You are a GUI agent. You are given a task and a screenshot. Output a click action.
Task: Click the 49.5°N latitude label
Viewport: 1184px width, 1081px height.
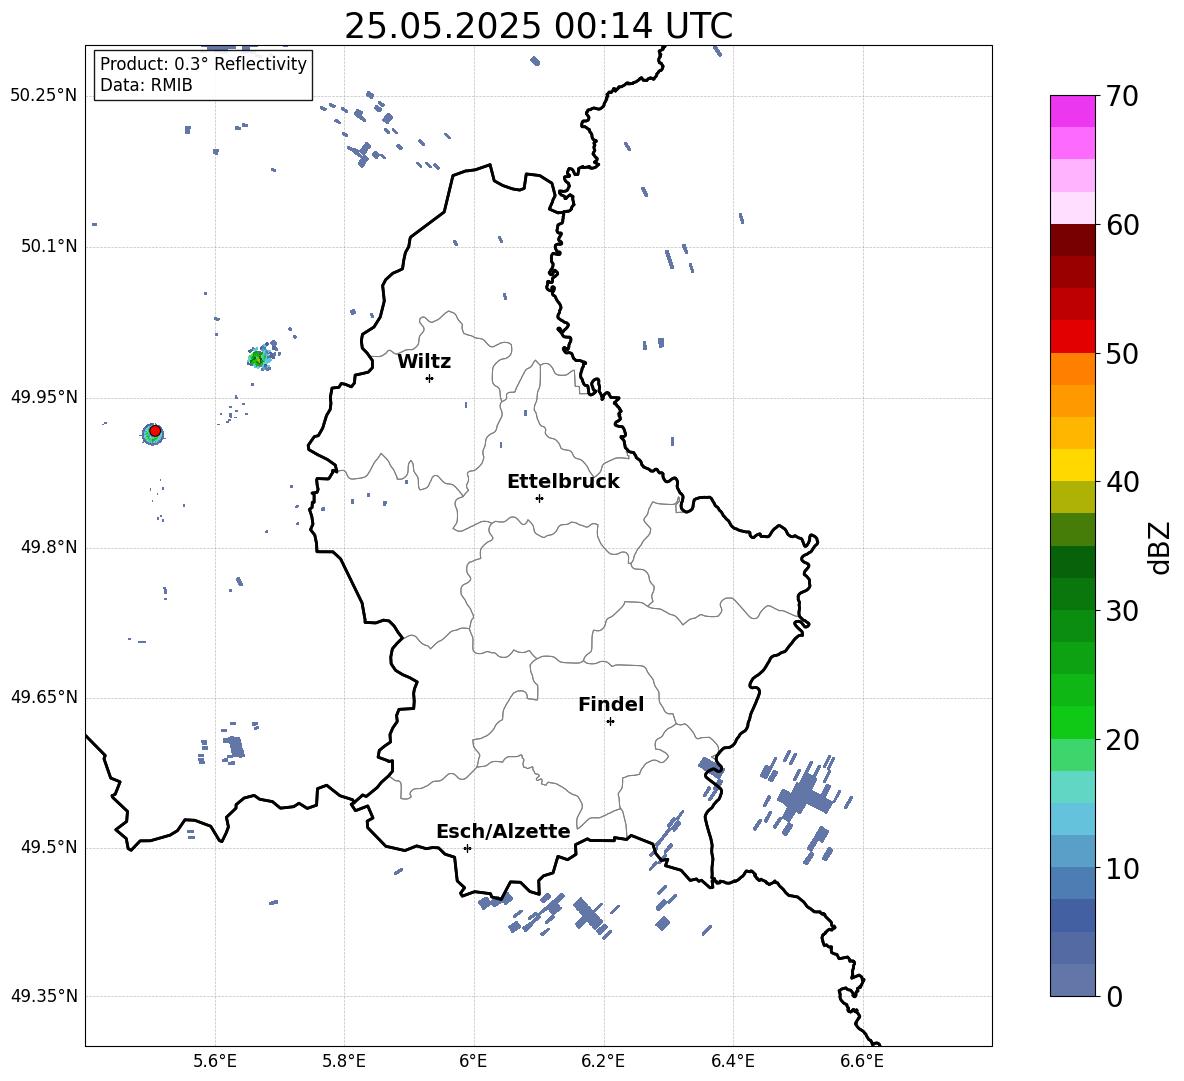pos(49,848)
